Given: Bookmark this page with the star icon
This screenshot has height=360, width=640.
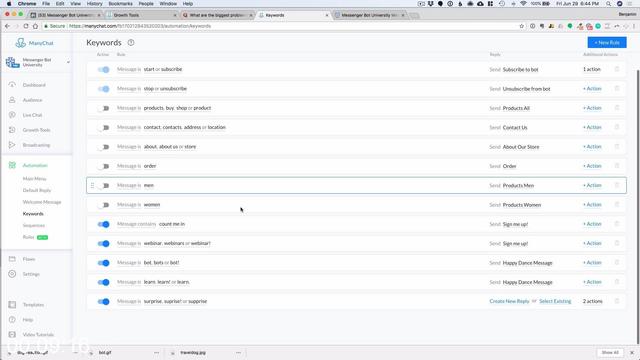Looking at the screenshot, I should tap(521, 26).
